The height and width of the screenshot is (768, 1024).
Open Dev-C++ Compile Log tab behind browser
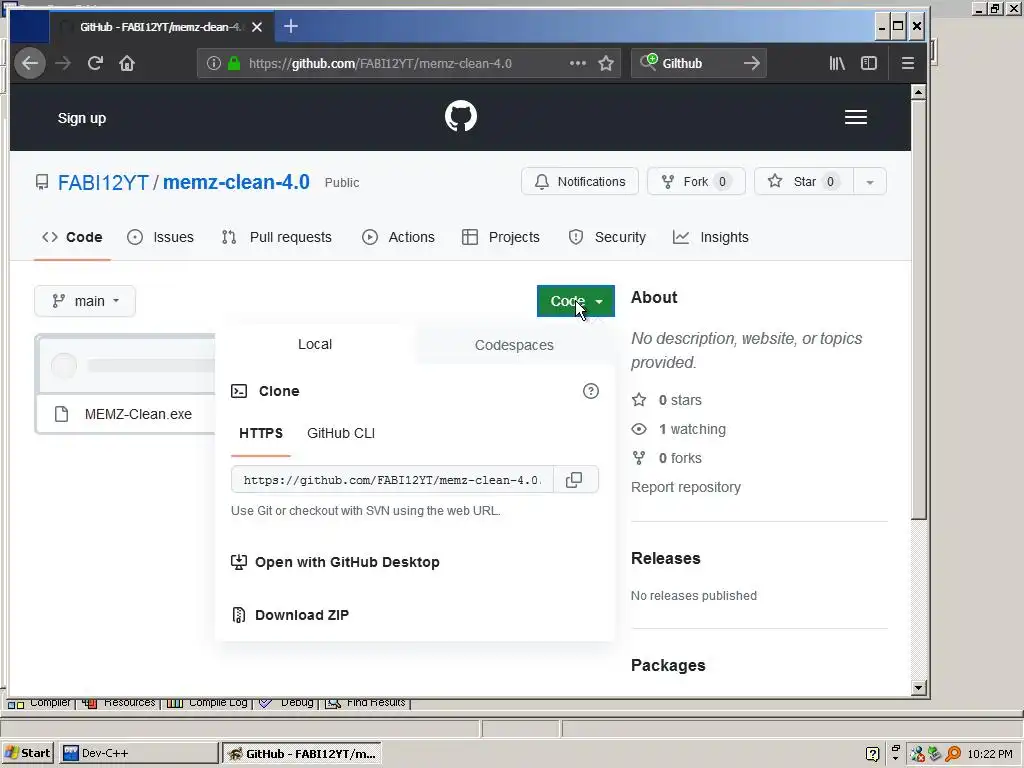pos(208,703)
